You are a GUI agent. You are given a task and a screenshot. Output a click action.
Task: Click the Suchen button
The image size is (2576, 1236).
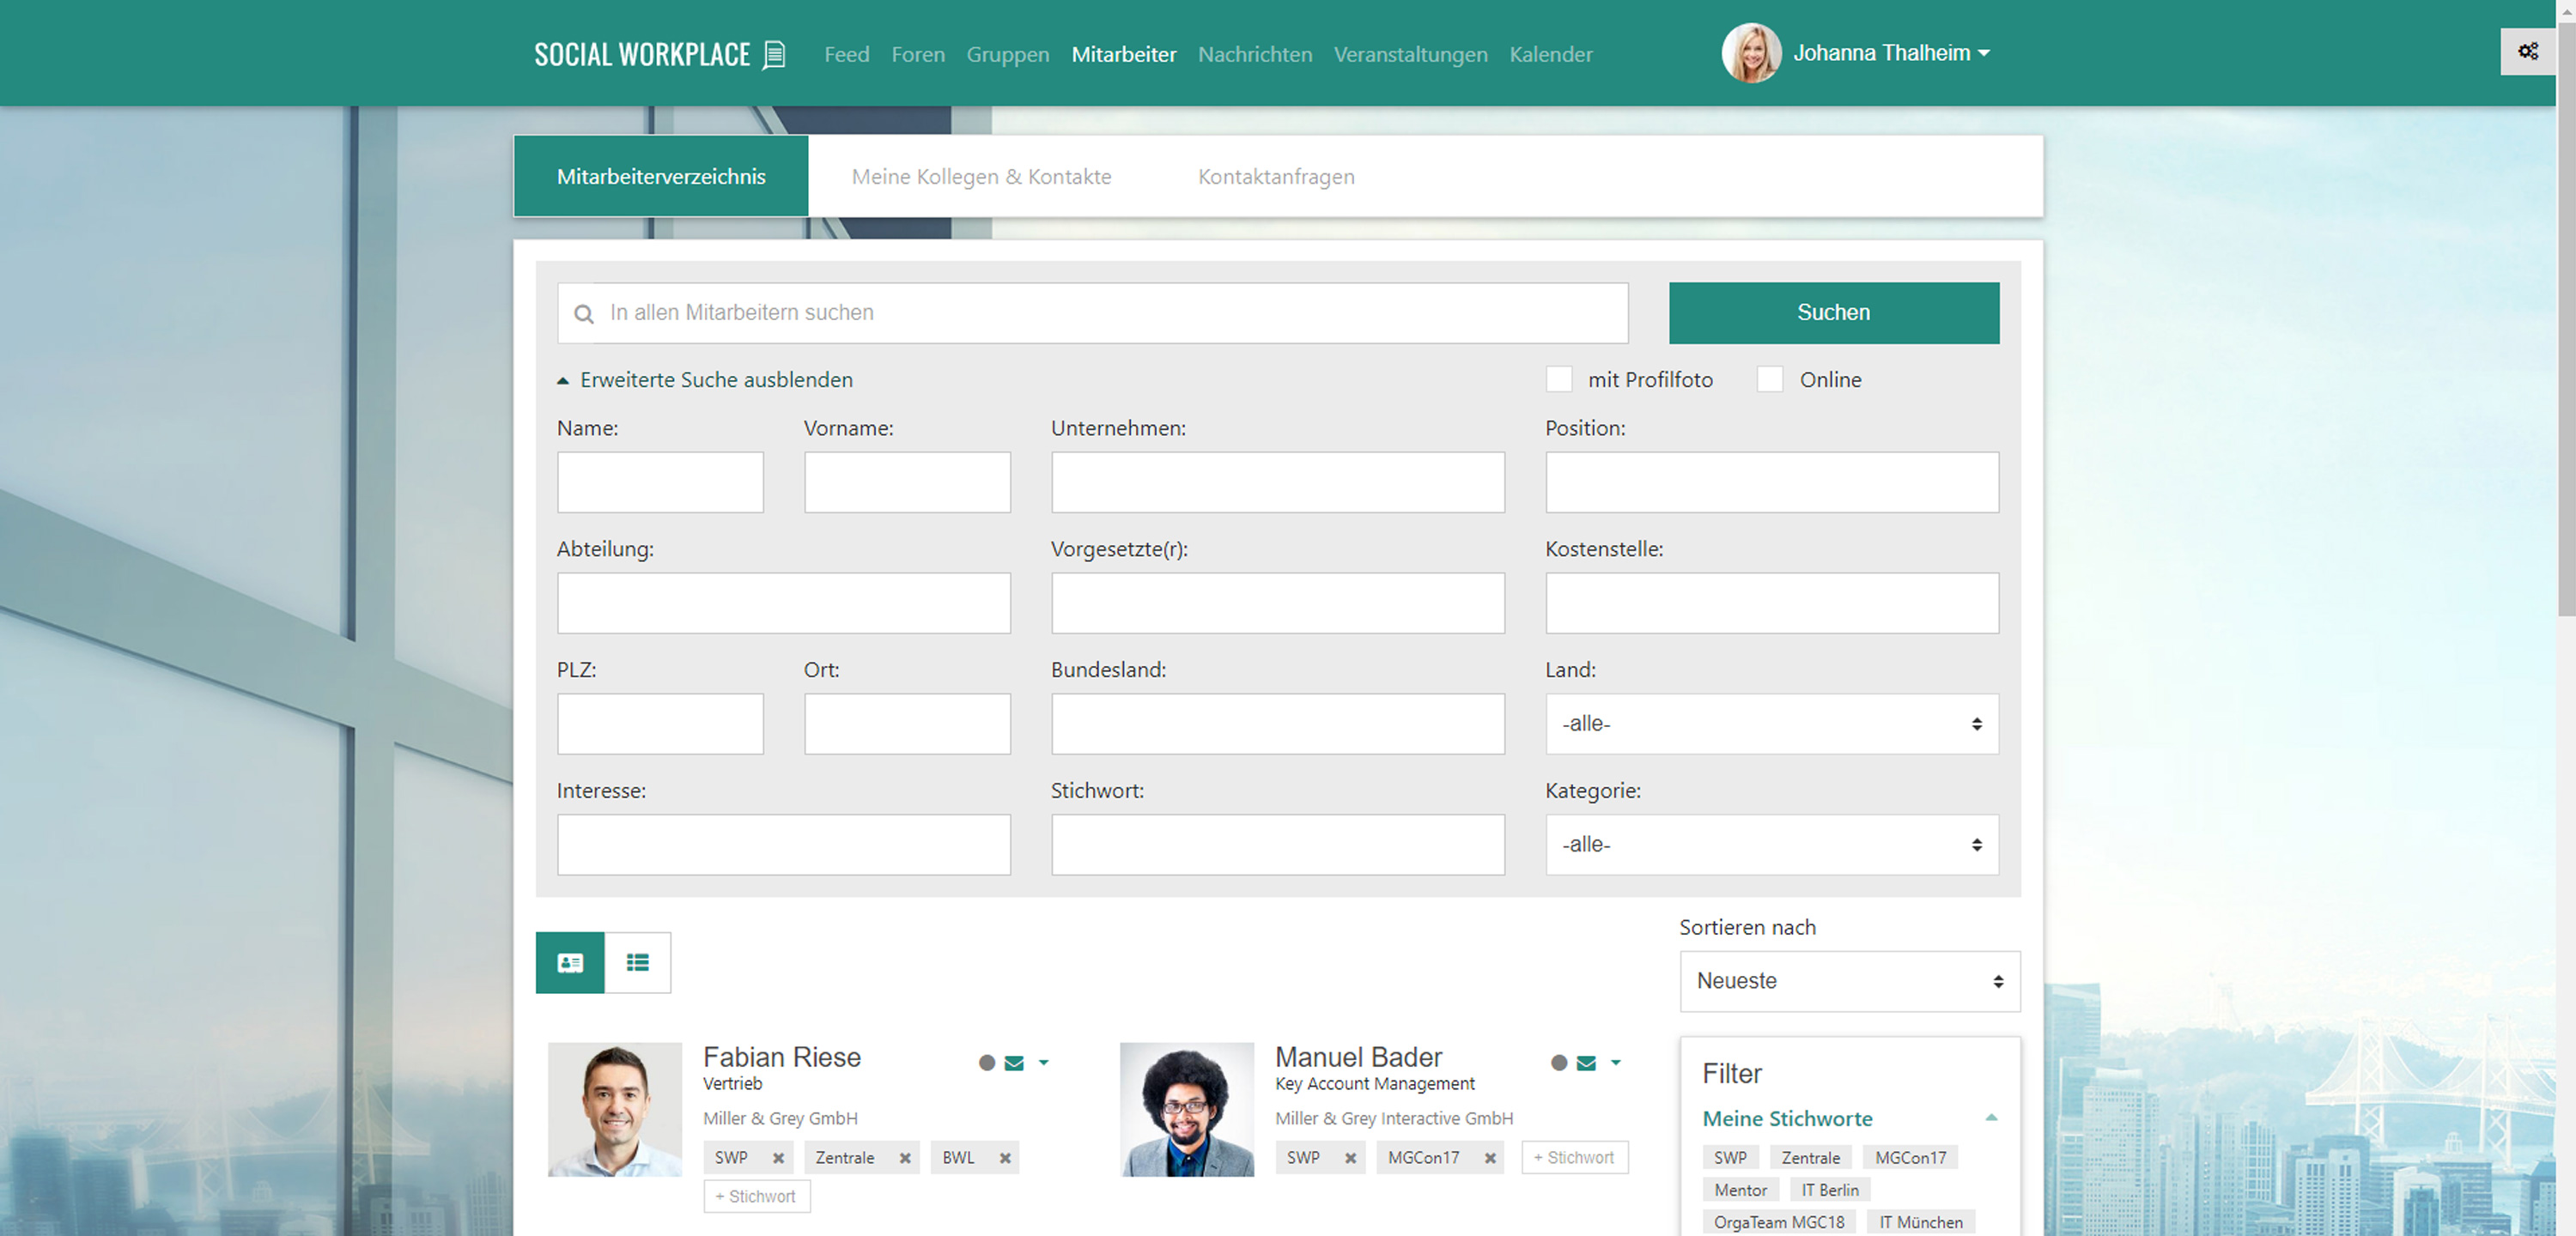[x=1833, y=312]
